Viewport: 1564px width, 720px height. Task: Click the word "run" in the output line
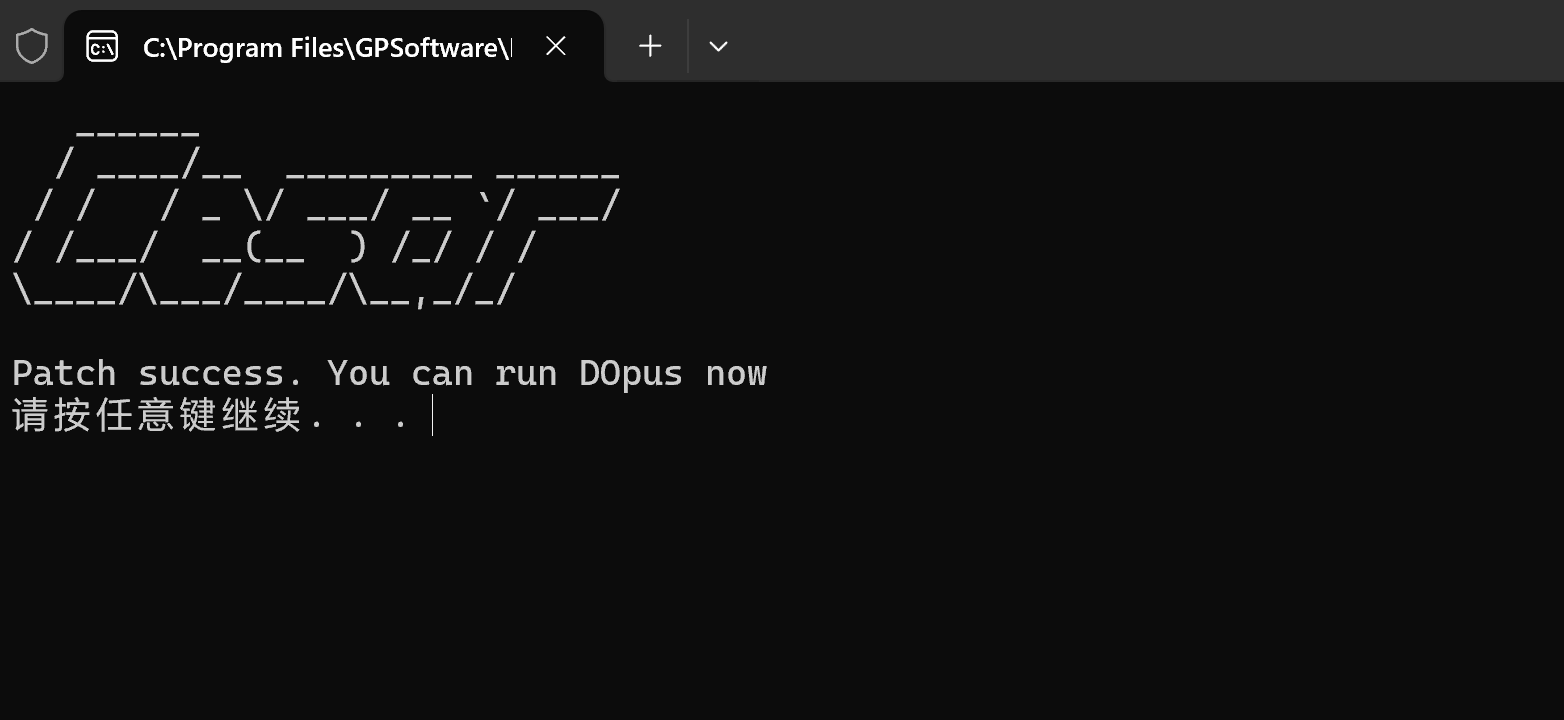pyautogui.click(x=526, y=373)
